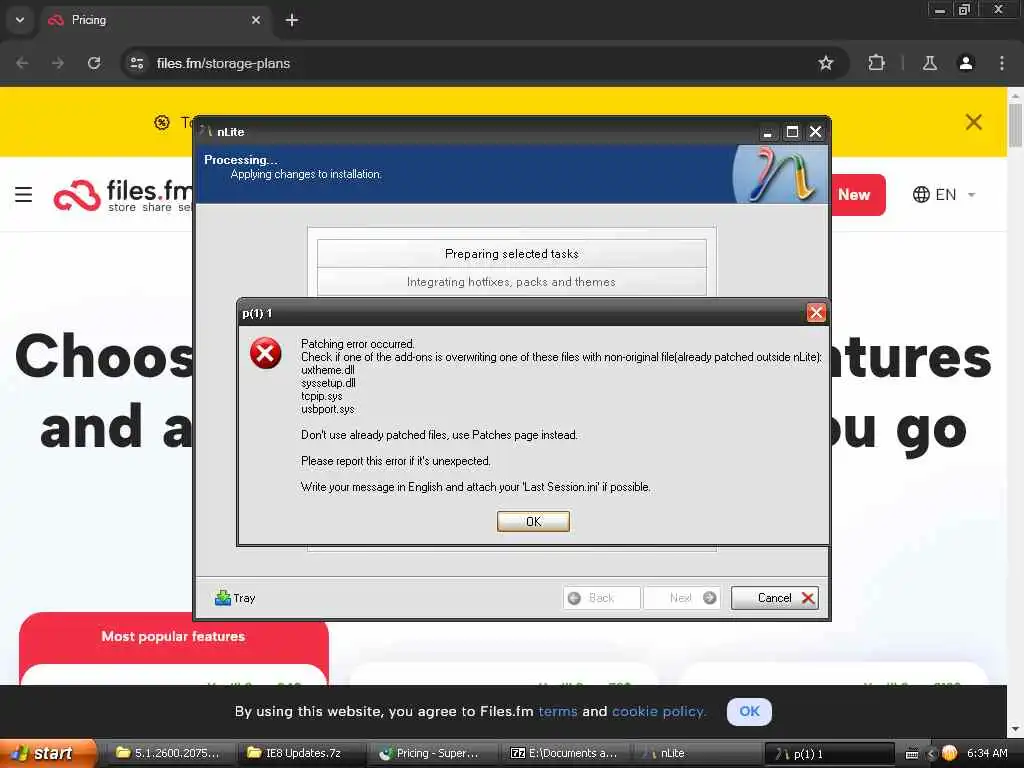Click Cancel in the nLite window
The width and height of the screenshot is (1024, 768).
[x=775, y=598]
